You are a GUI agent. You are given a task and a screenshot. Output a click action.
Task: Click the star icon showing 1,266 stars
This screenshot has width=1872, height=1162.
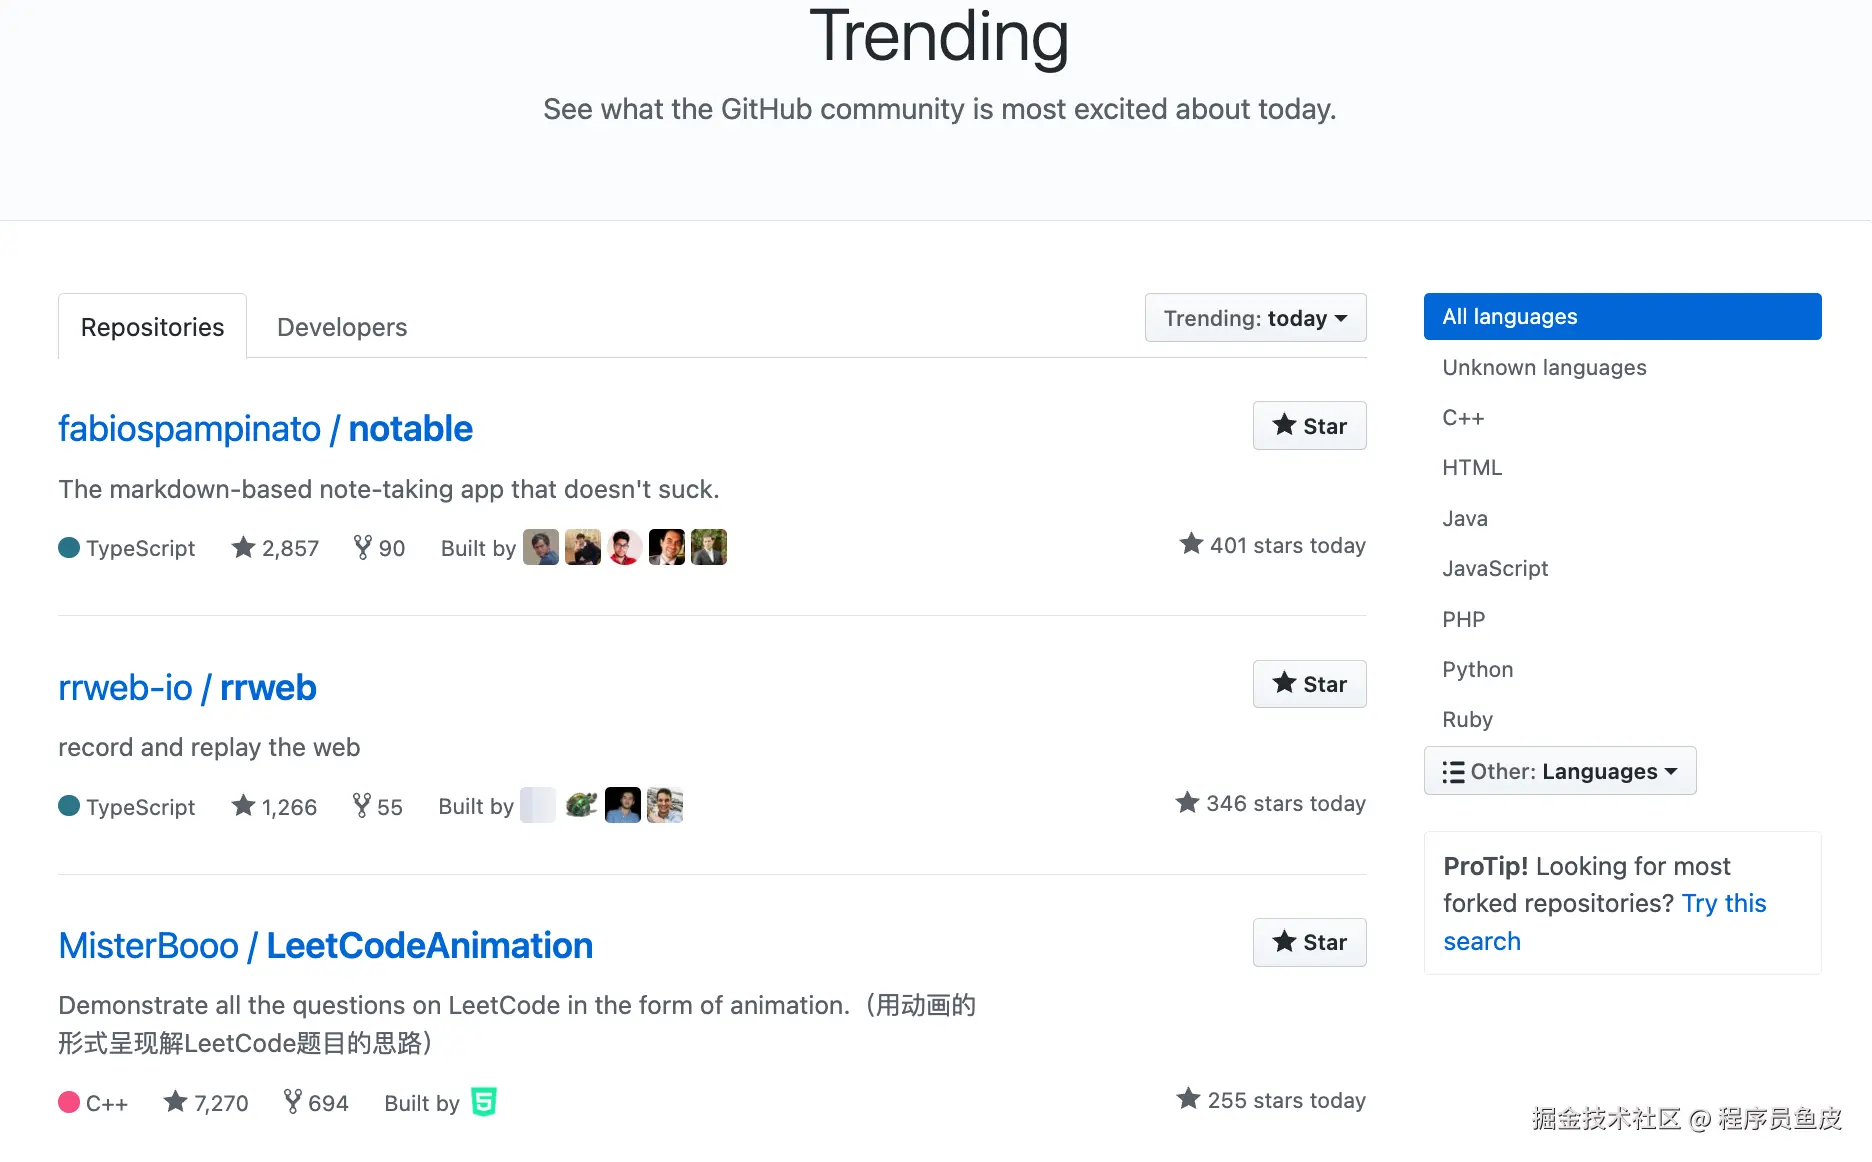[243, 806]
